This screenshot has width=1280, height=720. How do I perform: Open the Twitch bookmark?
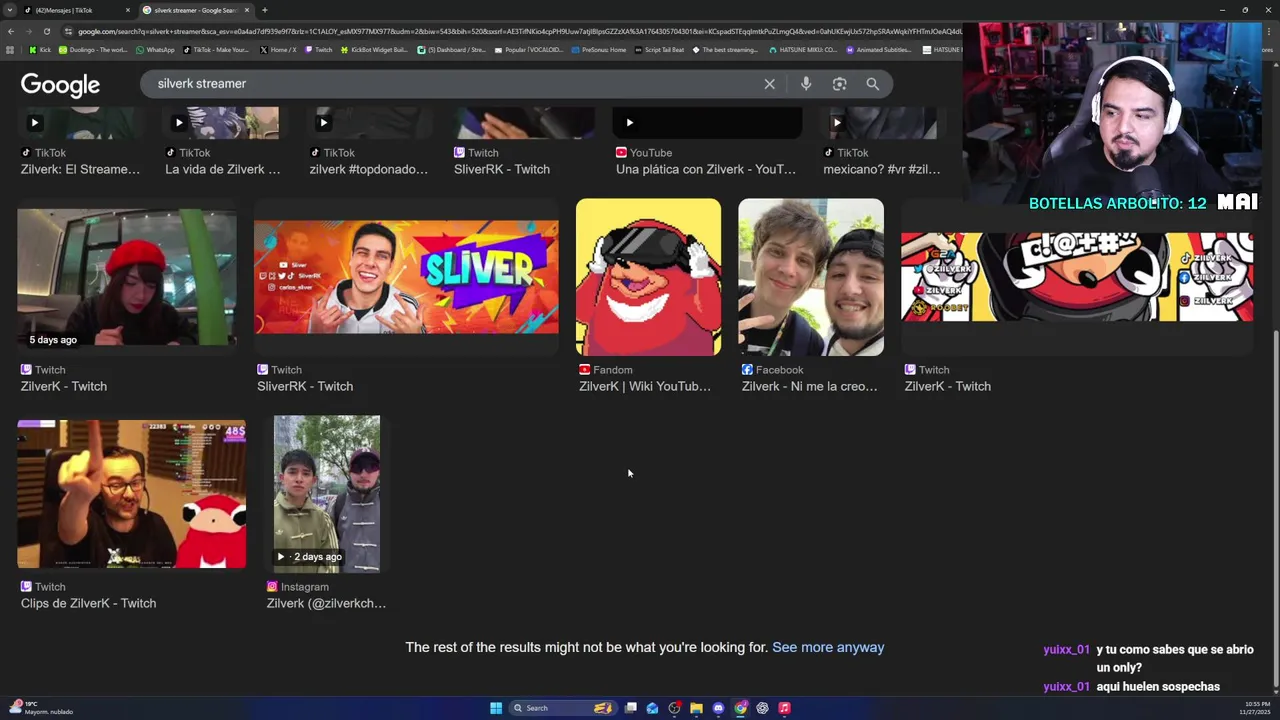pyautogui.click(x=319, y=49)
